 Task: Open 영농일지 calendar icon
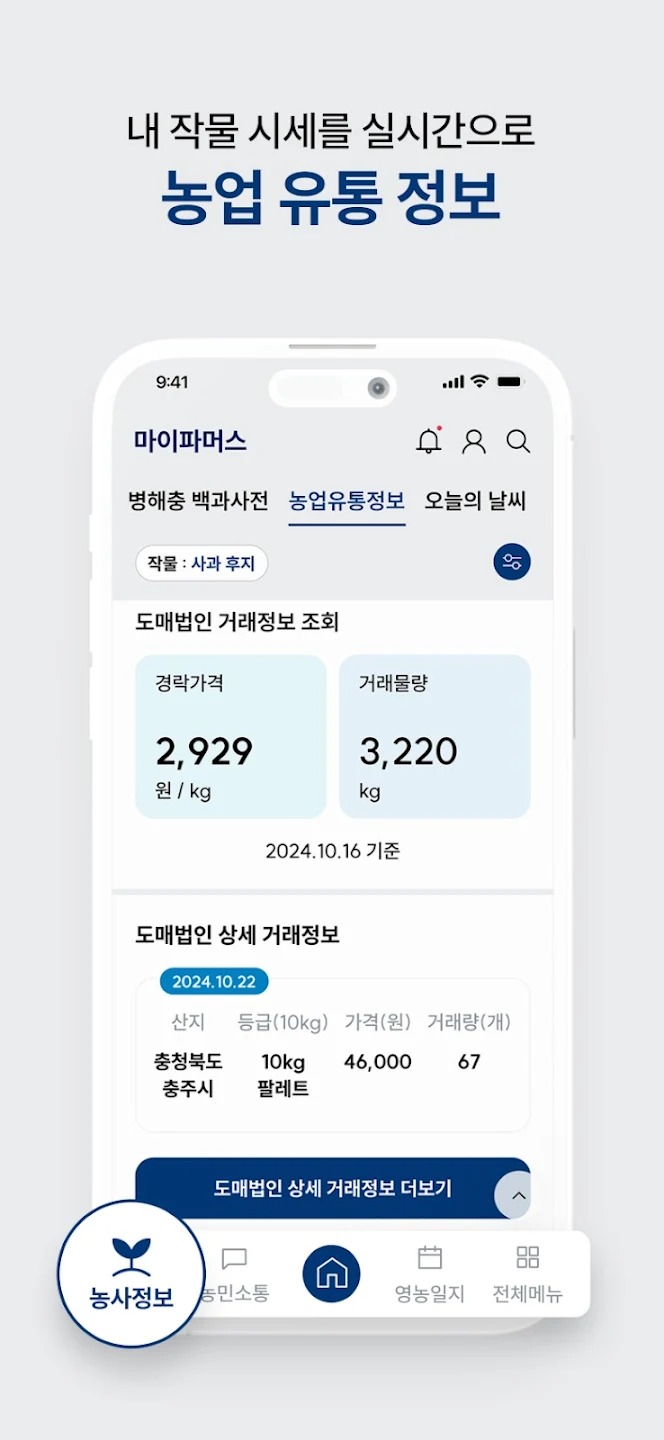tap(430, 1274)
